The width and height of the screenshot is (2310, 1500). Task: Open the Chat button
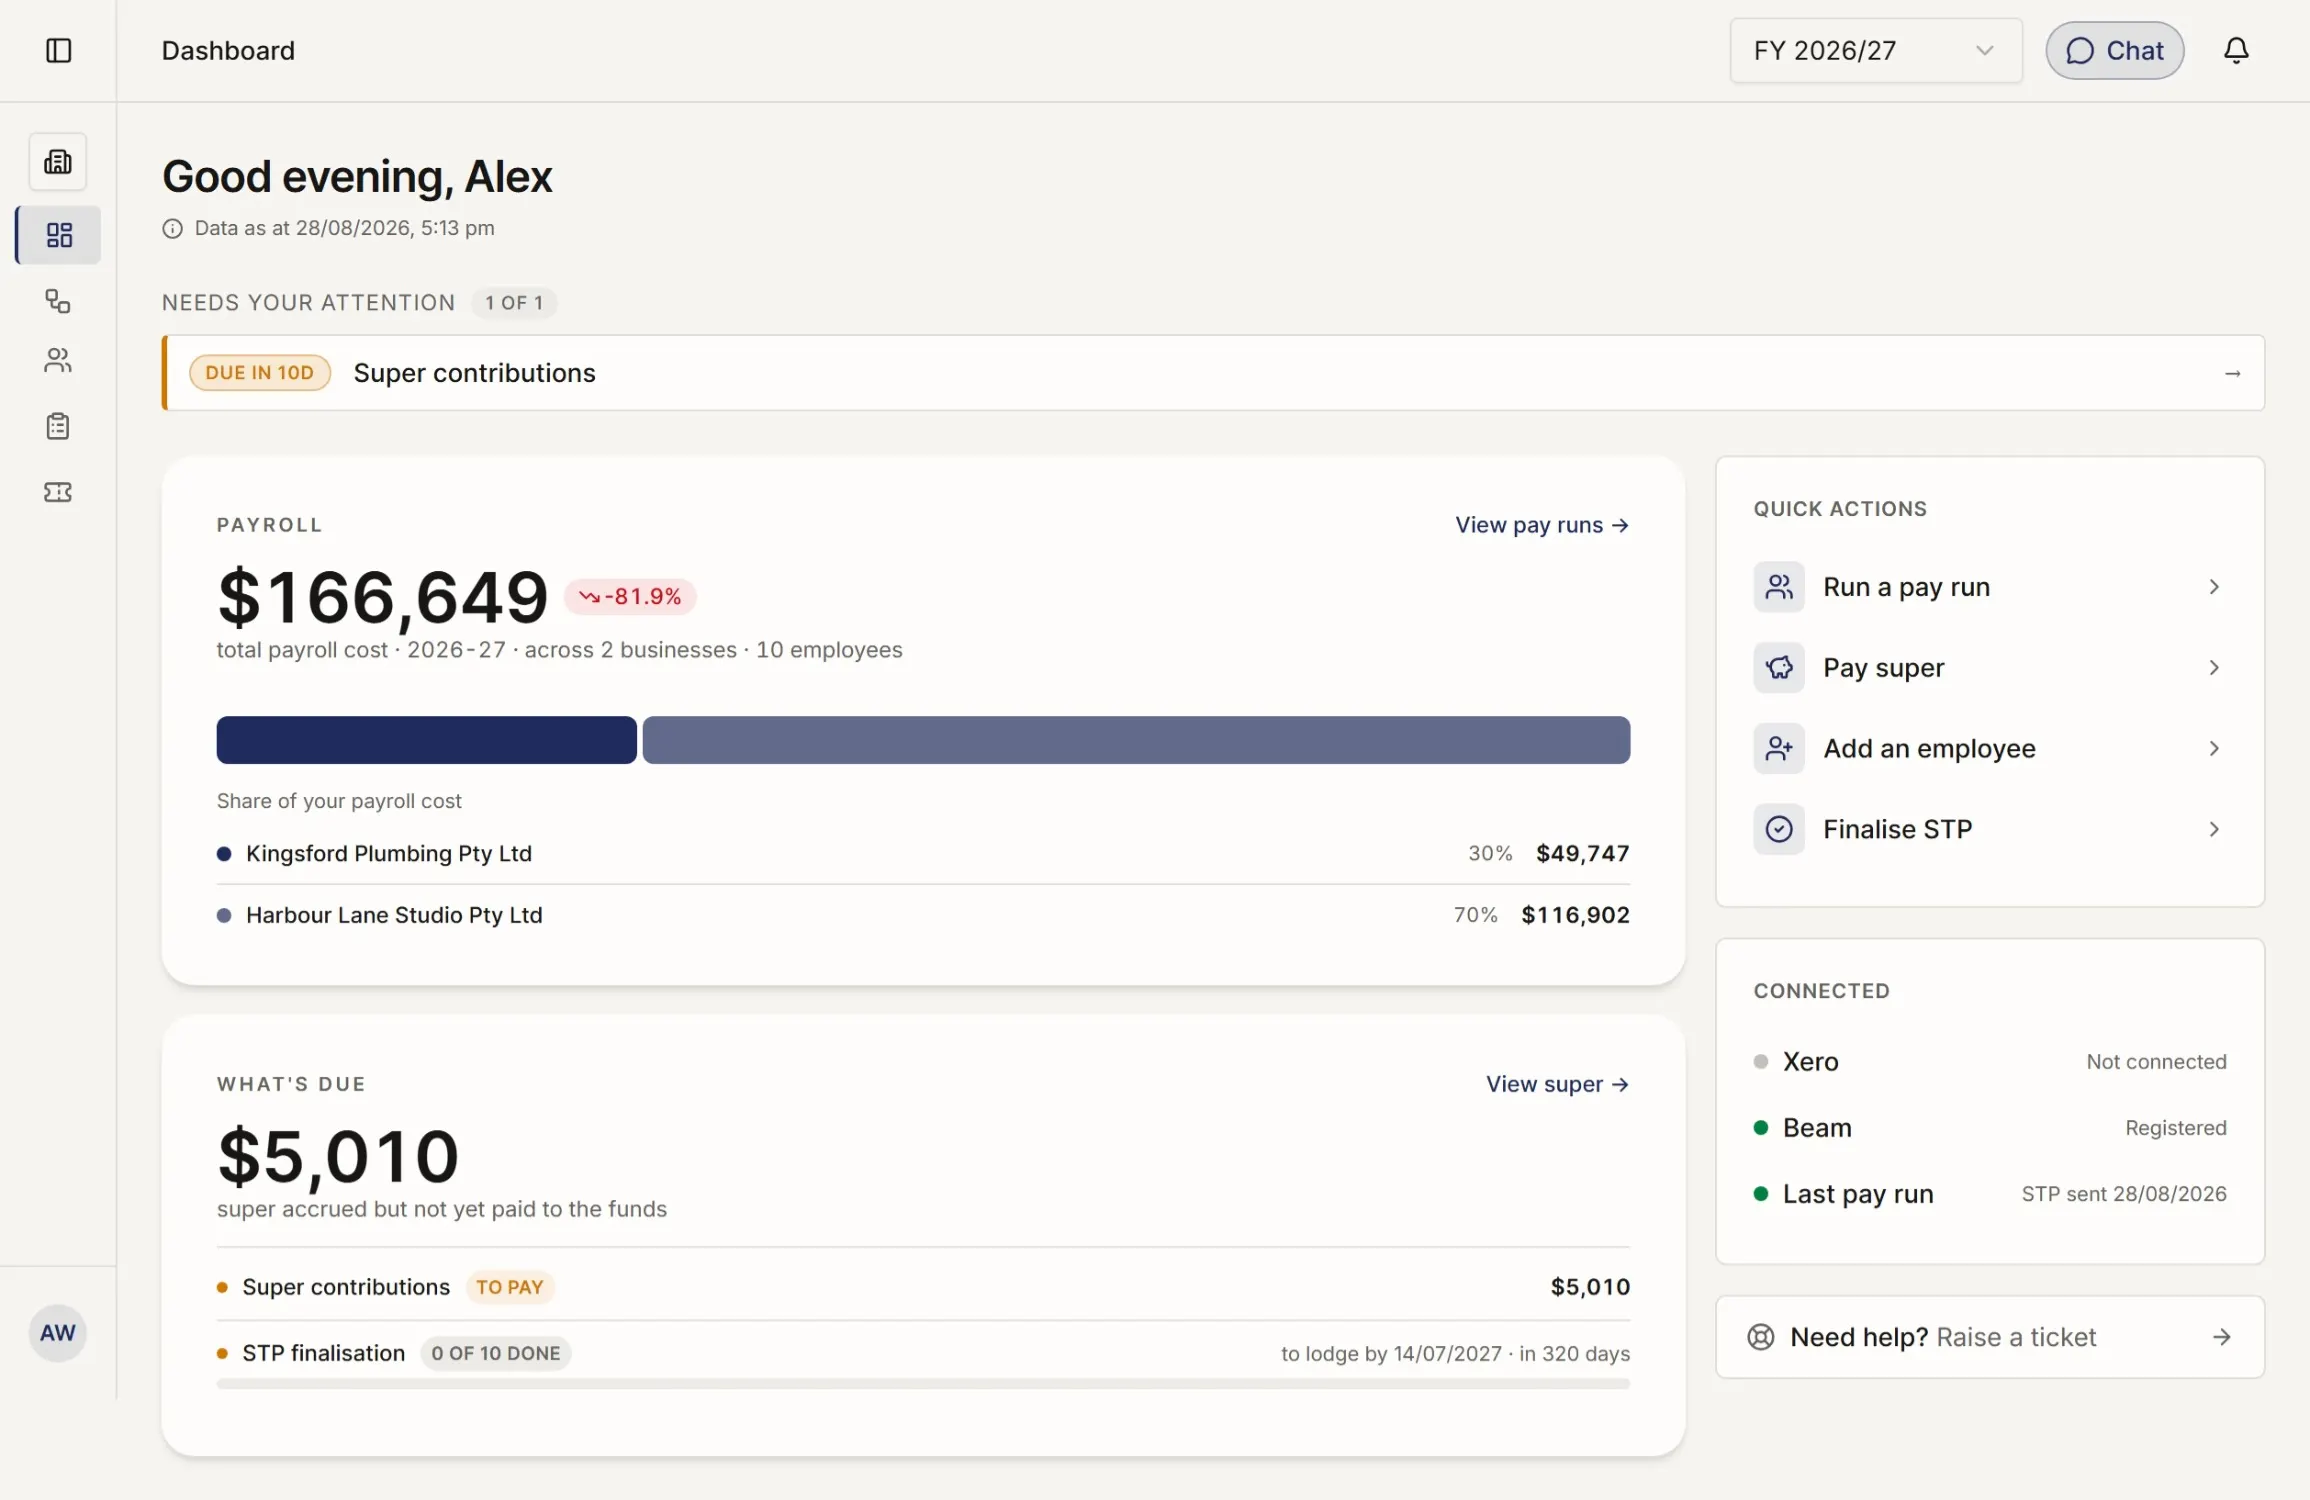tap(2114, 51)
